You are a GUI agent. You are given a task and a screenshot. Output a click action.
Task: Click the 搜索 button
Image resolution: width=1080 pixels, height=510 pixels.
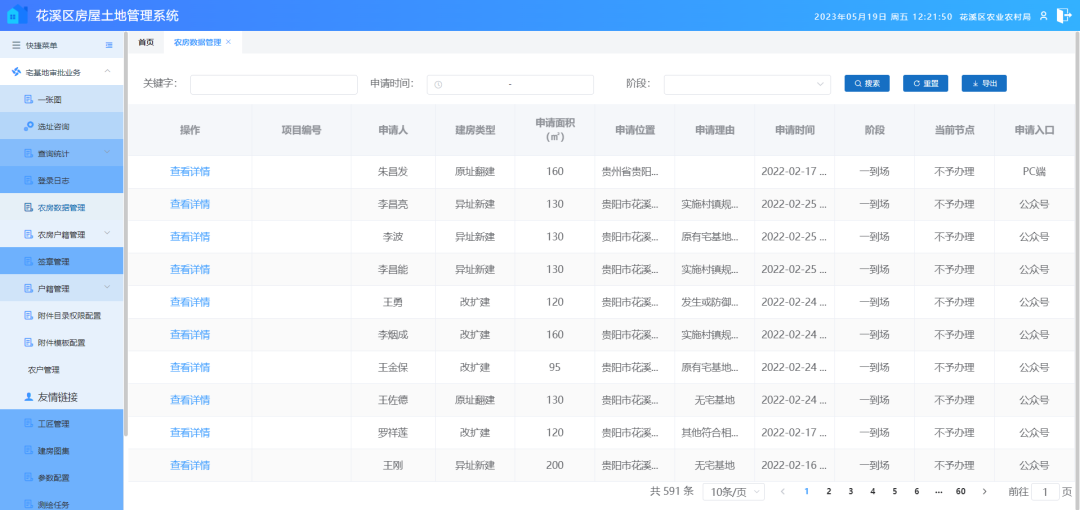tap(866, 84)
